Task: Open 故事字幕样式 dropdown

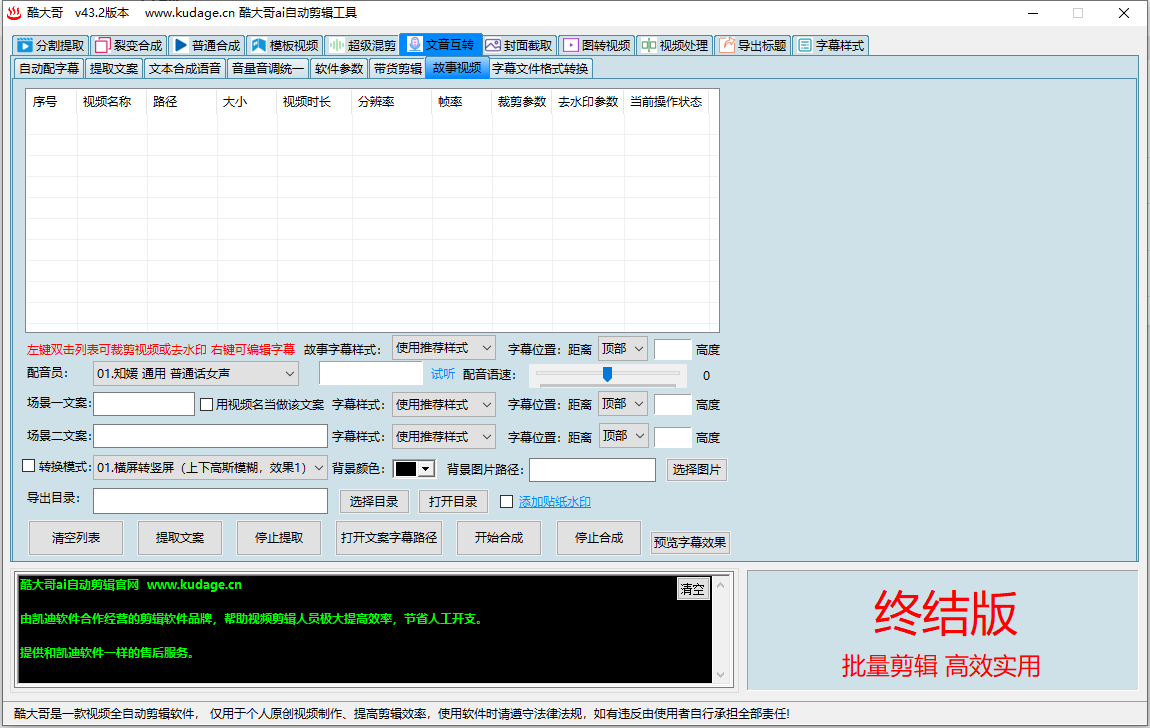Action: [x=444, y=348]
